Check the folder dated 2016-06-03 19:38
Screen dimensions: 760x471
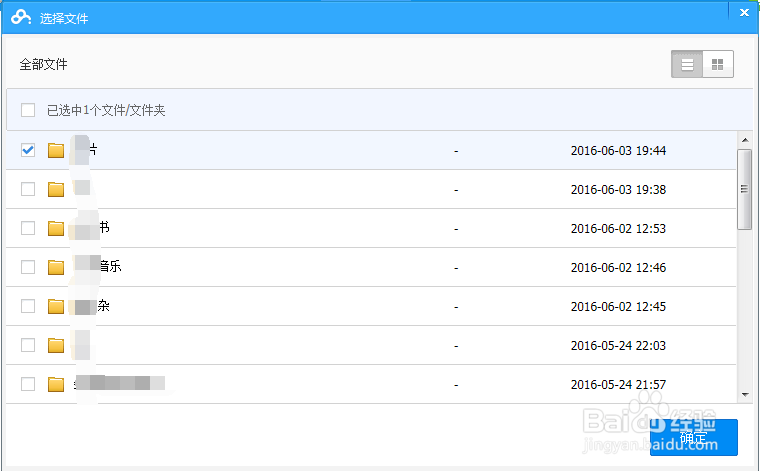pyautogui.click(x=28, y=189)
